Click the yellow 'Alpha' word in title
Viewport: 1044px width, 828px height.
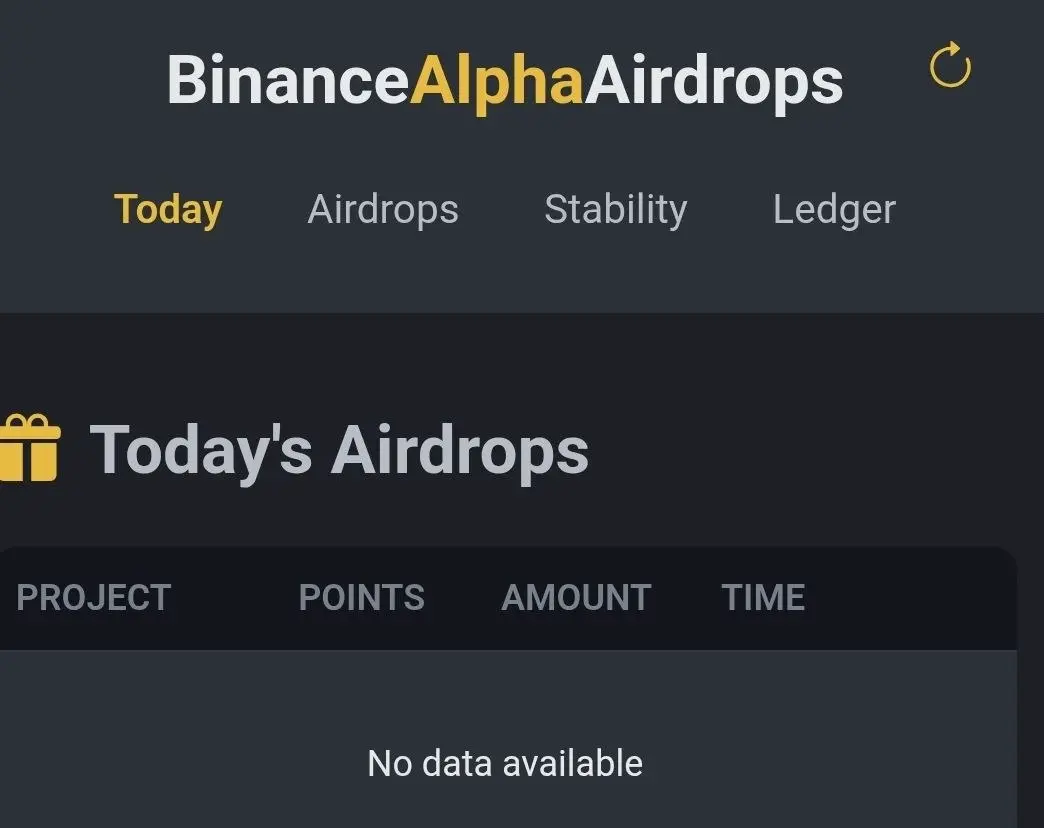pos(496,80)
